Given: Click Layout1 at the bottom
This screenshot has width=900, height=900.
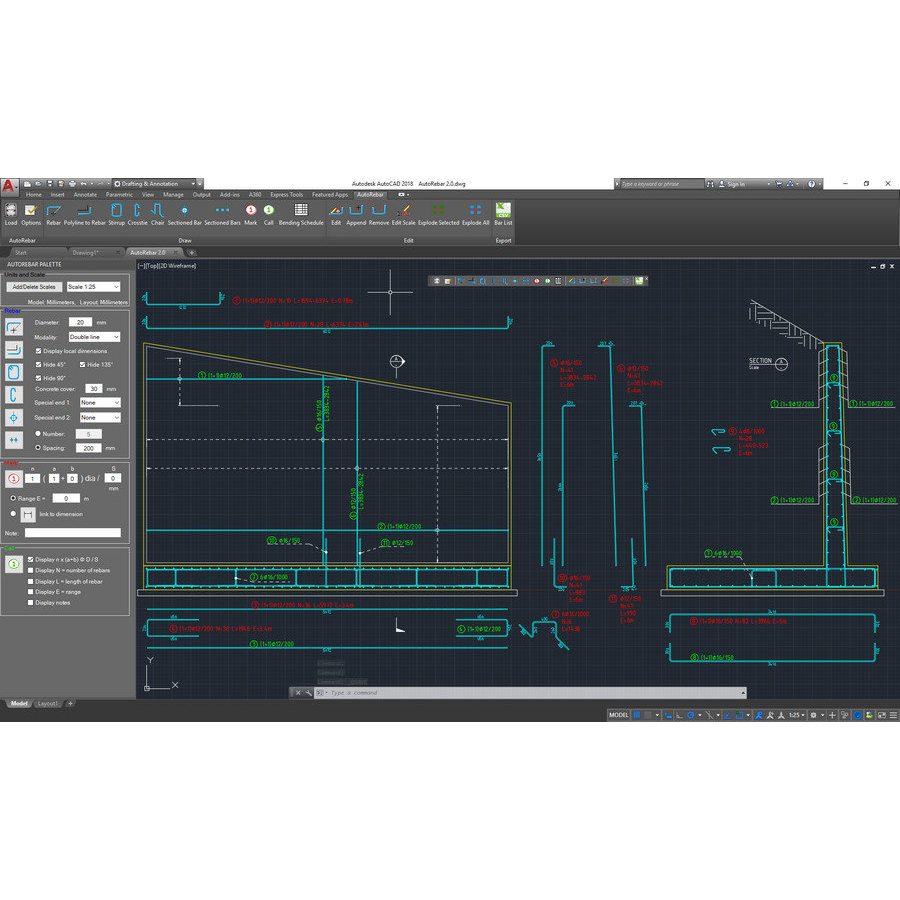Looking at the screenshot, I should (47, 703).
